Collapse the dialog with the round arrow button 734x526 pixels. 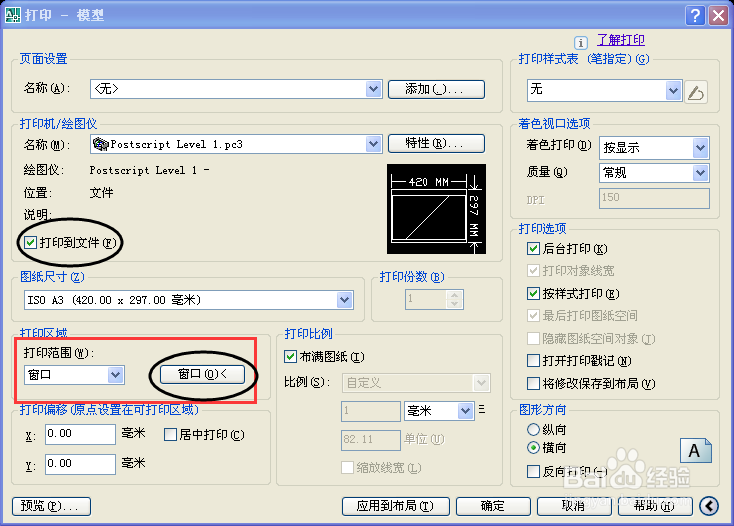click(709, 506)
